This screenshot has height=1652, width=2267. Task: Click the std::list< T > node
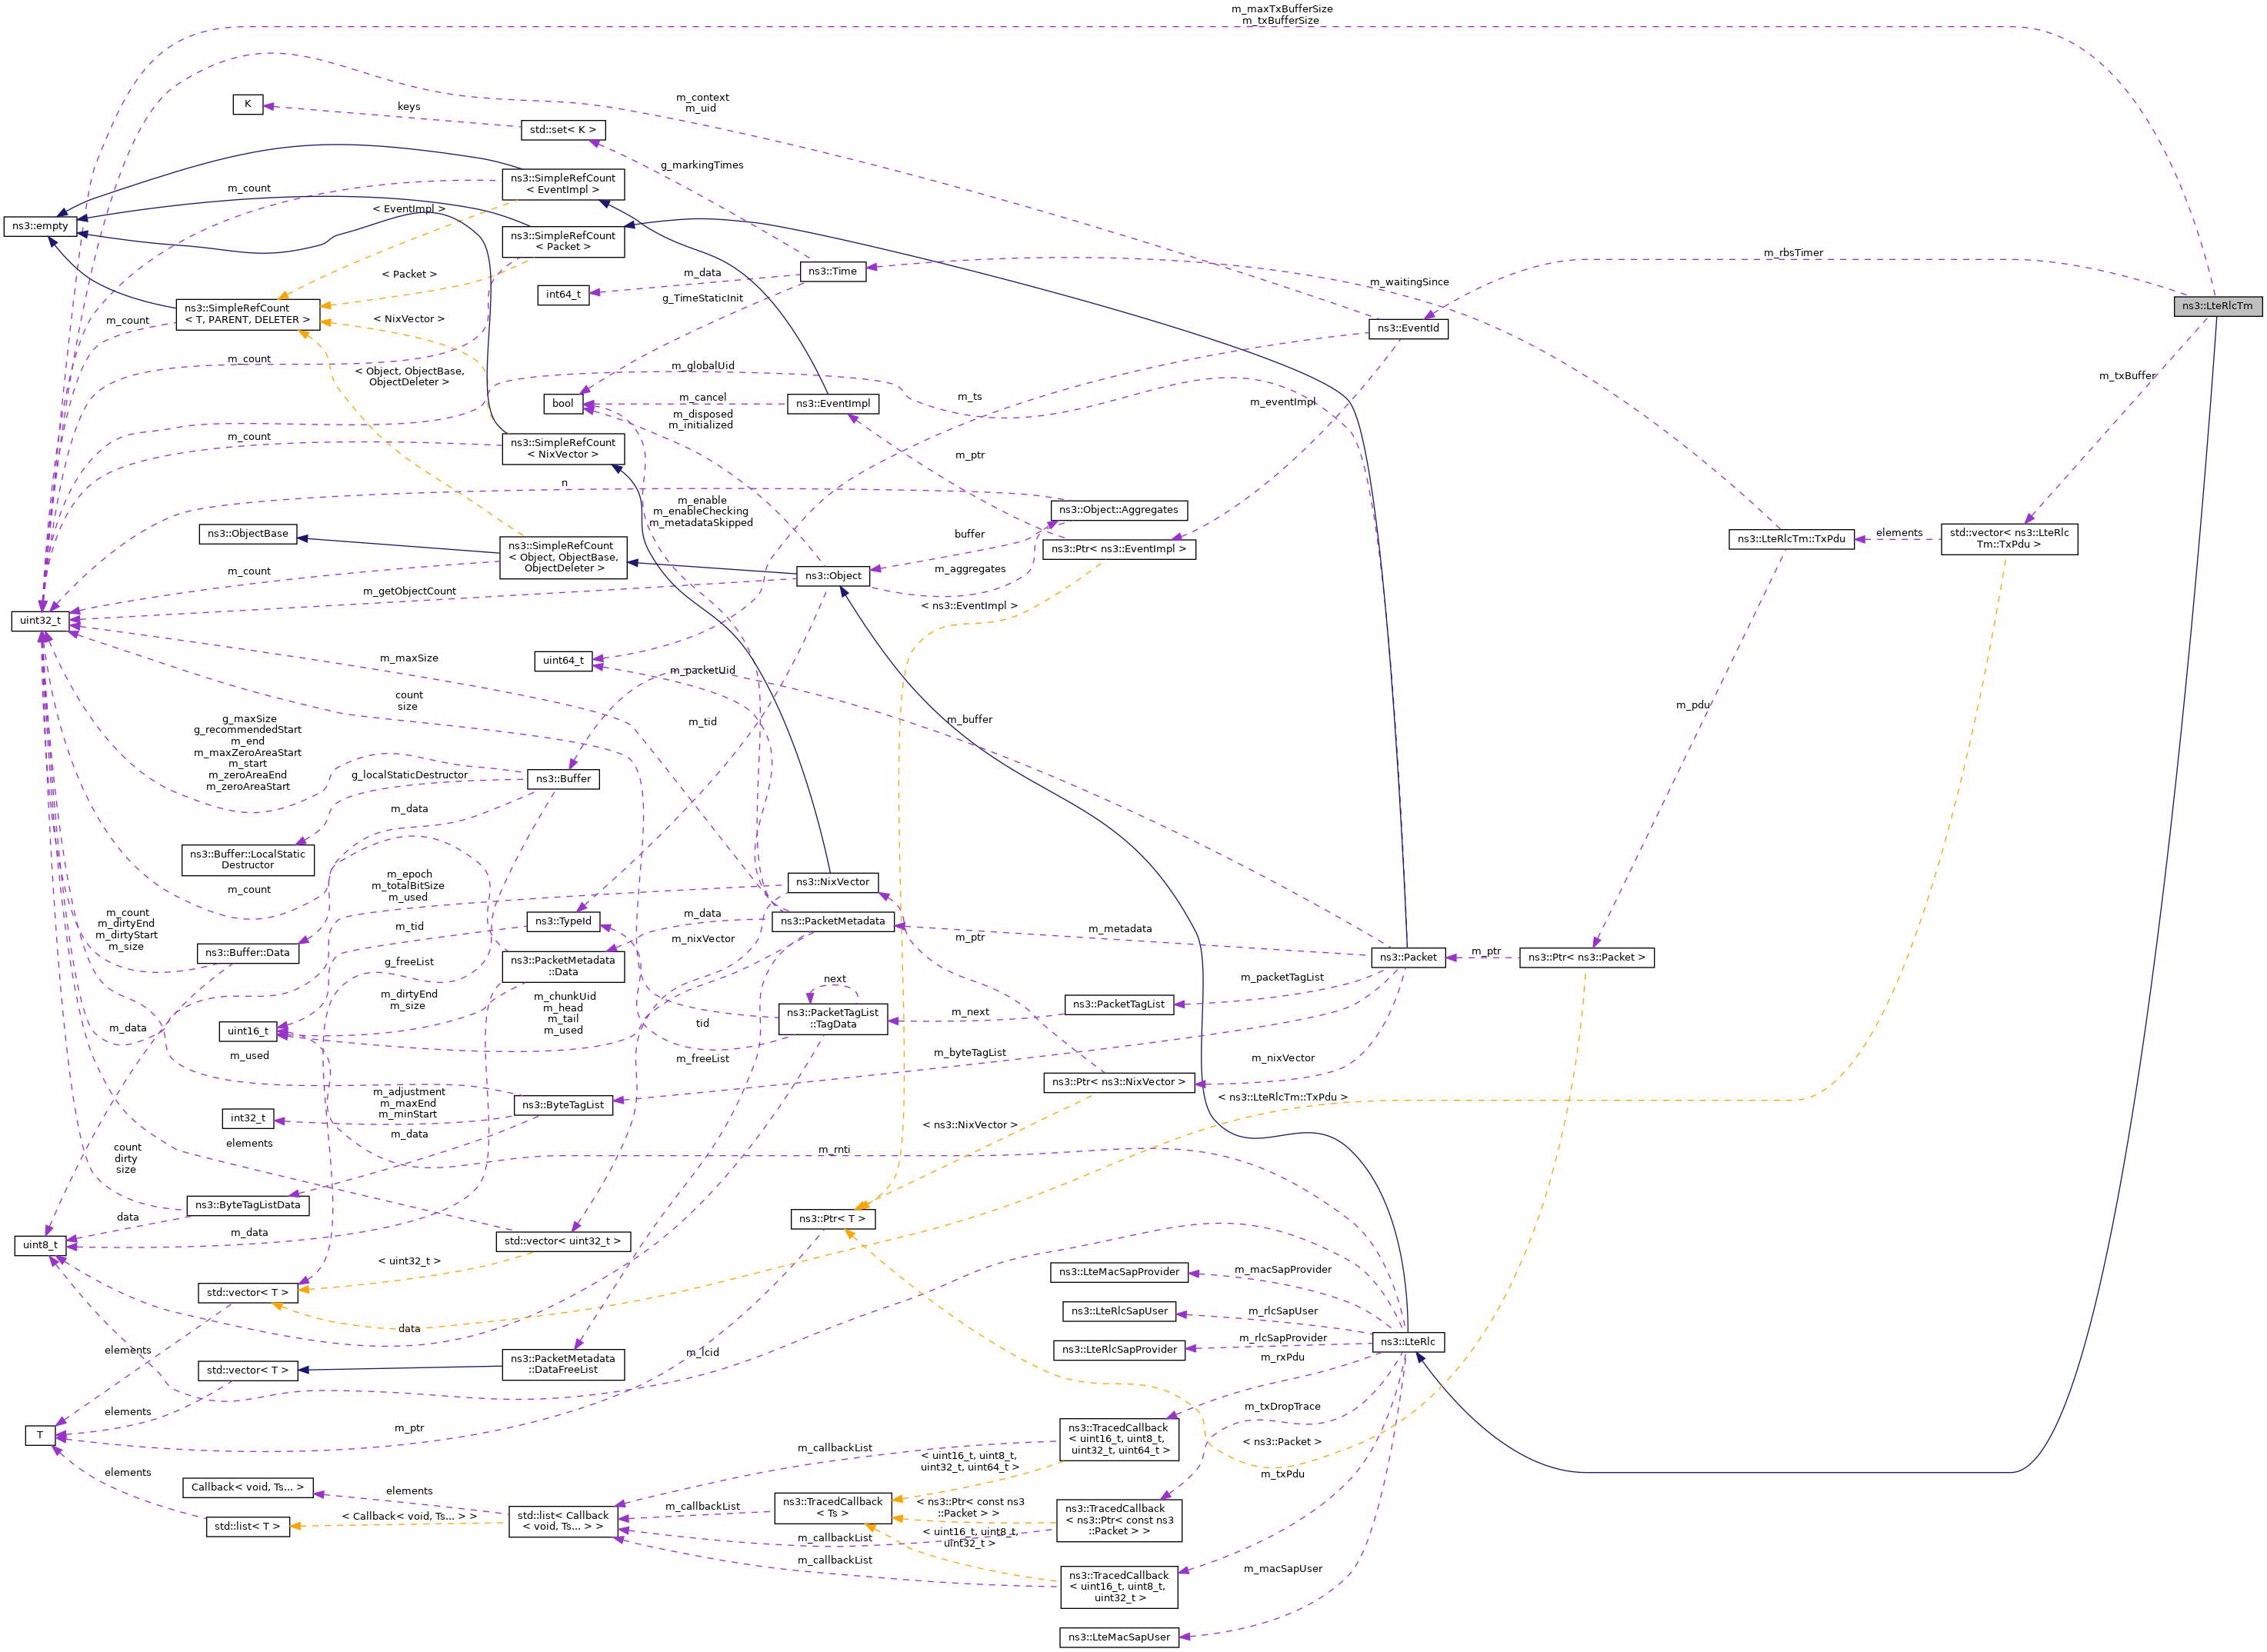tap(248, 1526)
